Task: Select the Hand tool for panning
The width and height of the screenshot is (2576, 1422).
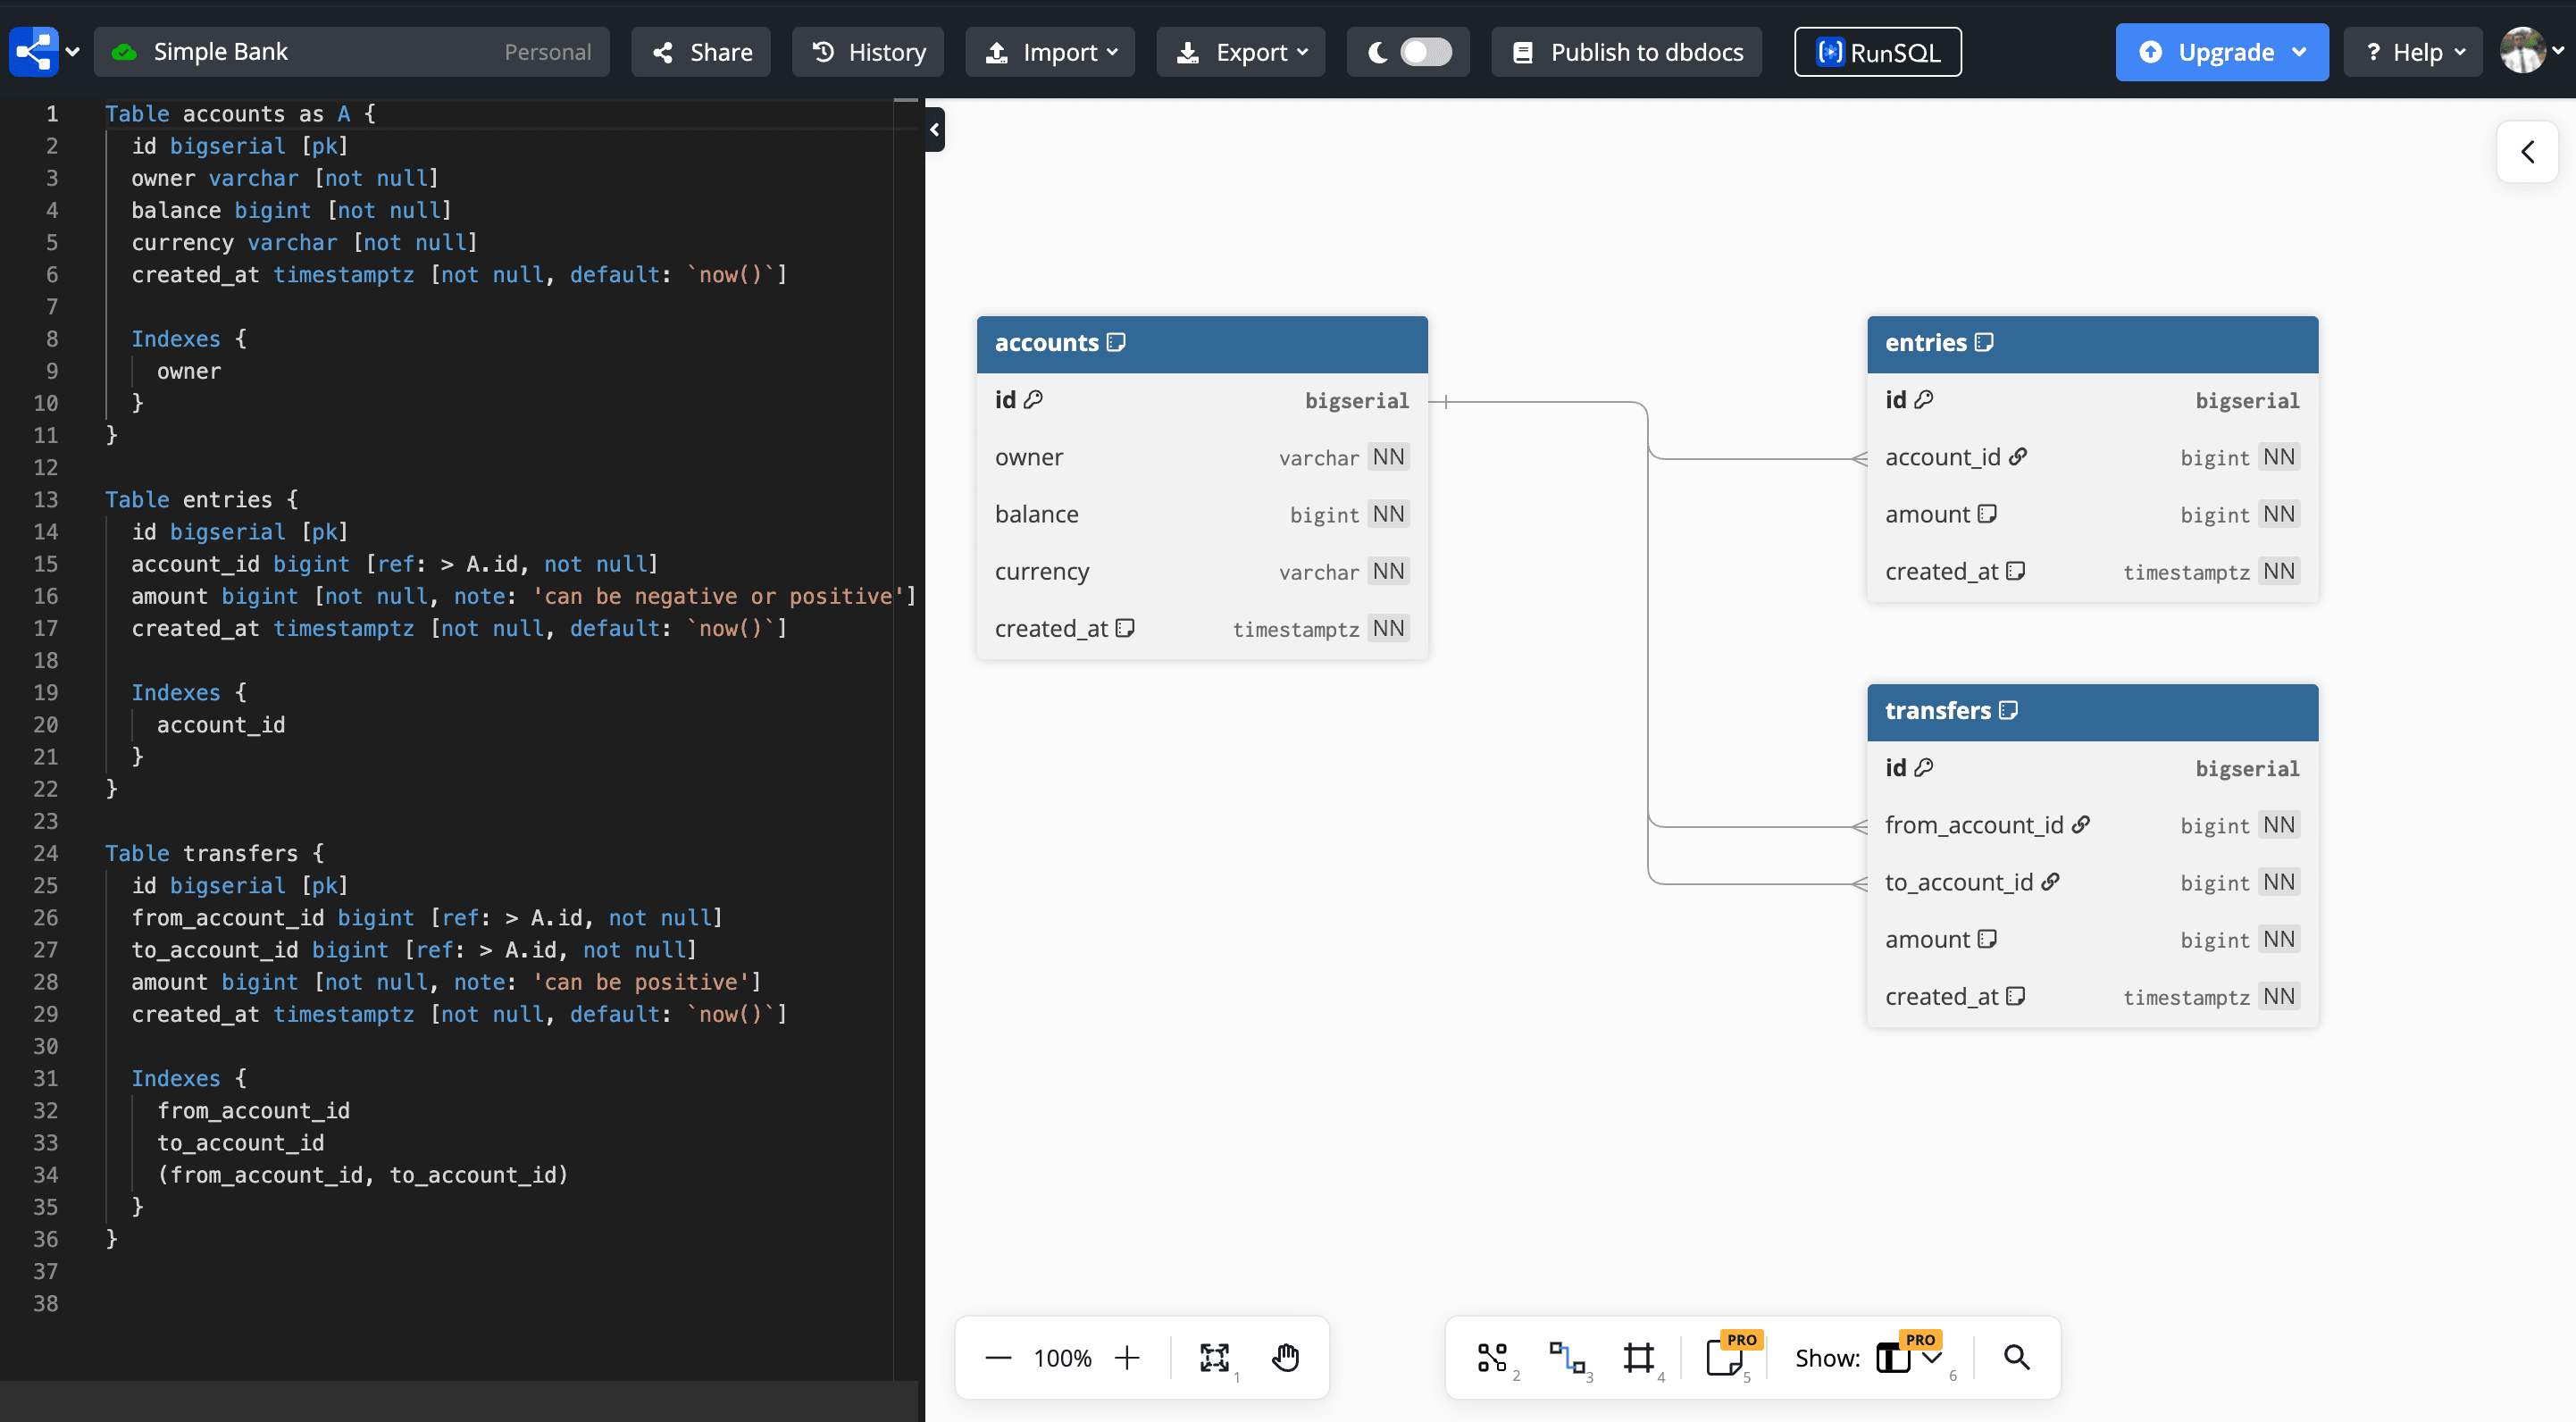Action: point(1285,1357)
